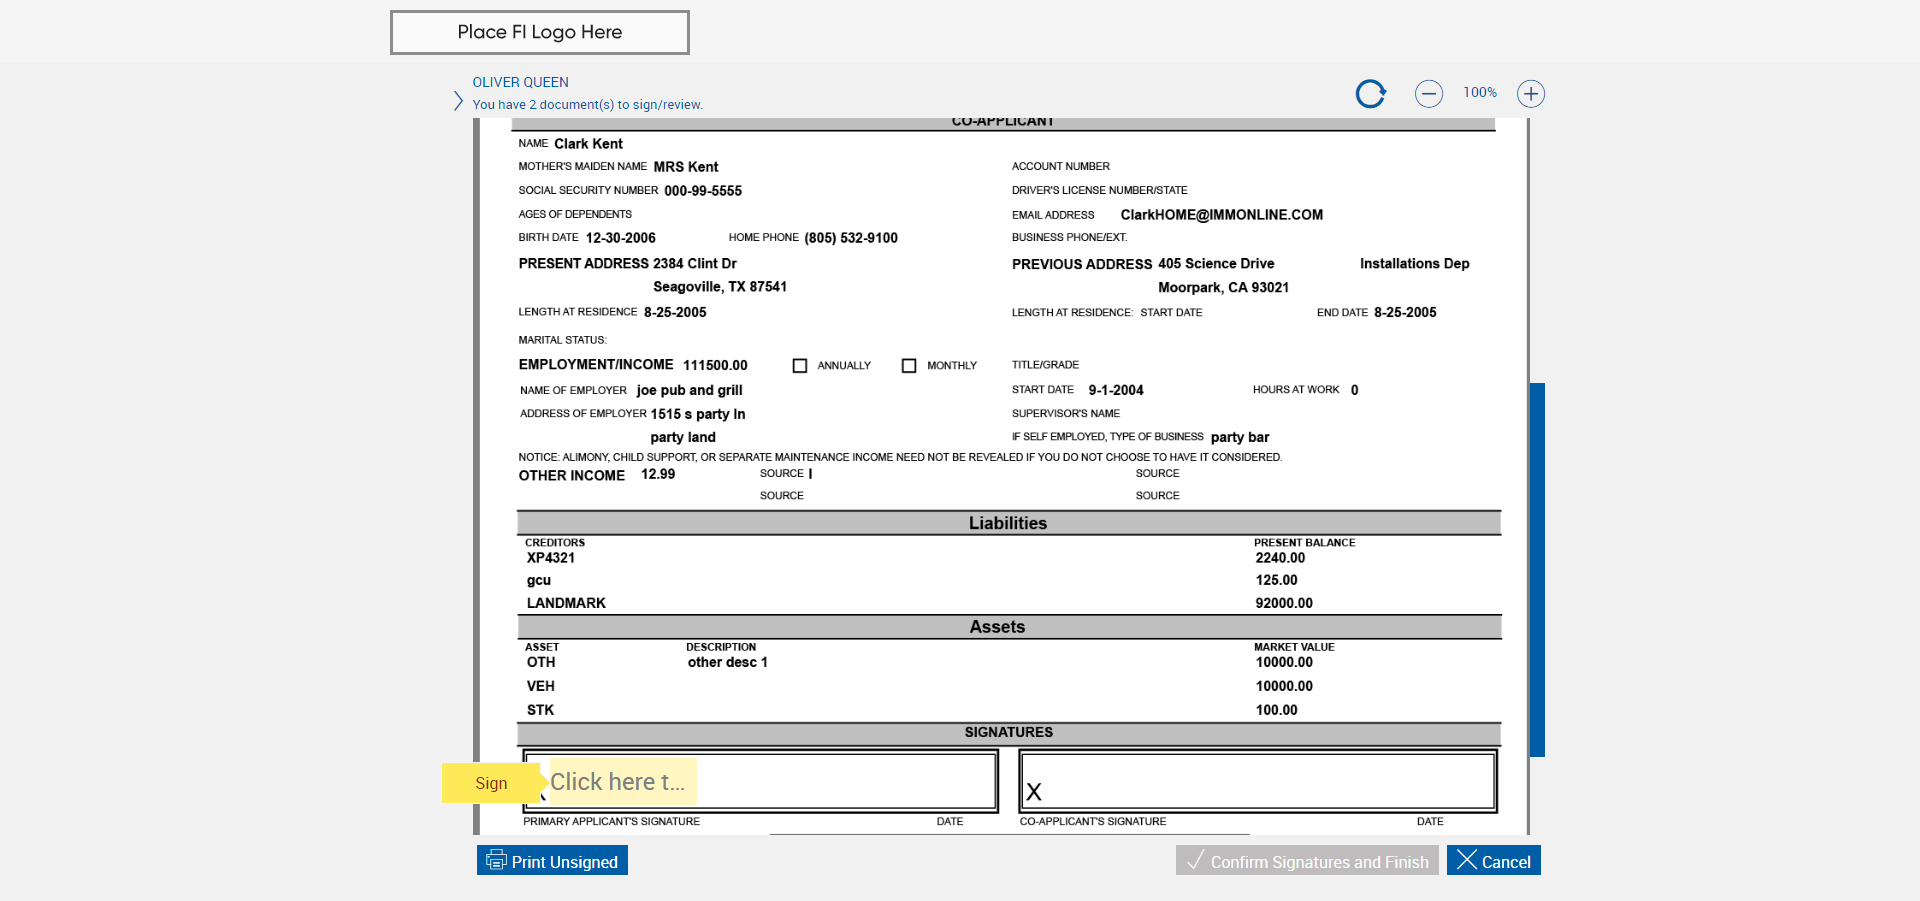The width and height of the screenshot is (1920, 901).
Task: Click 'You have 2 document(s) to sign/review'
Action: (x=587, y=105)
